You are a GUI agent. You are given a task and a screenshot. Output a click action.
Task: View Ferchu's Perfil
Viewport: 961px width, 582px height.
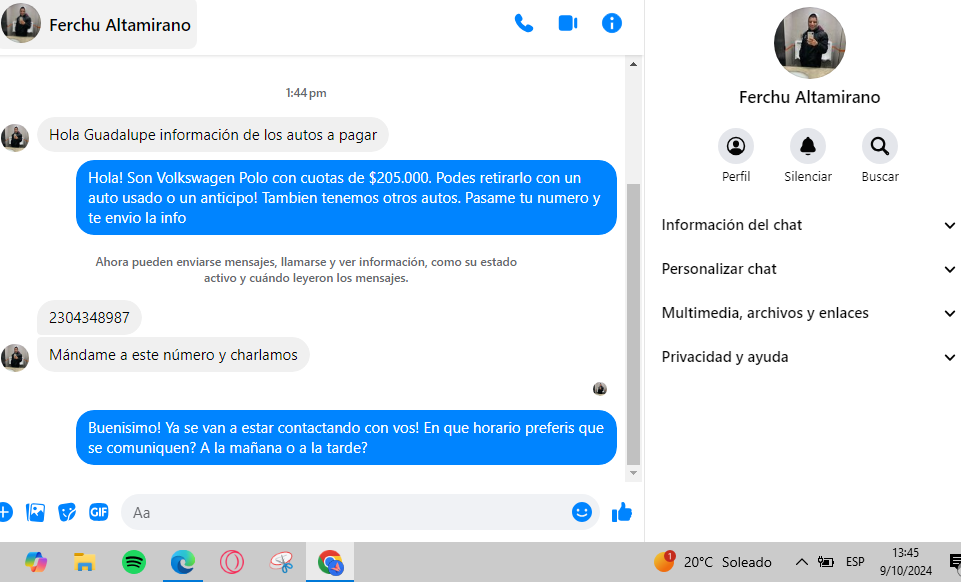(736, 147)
